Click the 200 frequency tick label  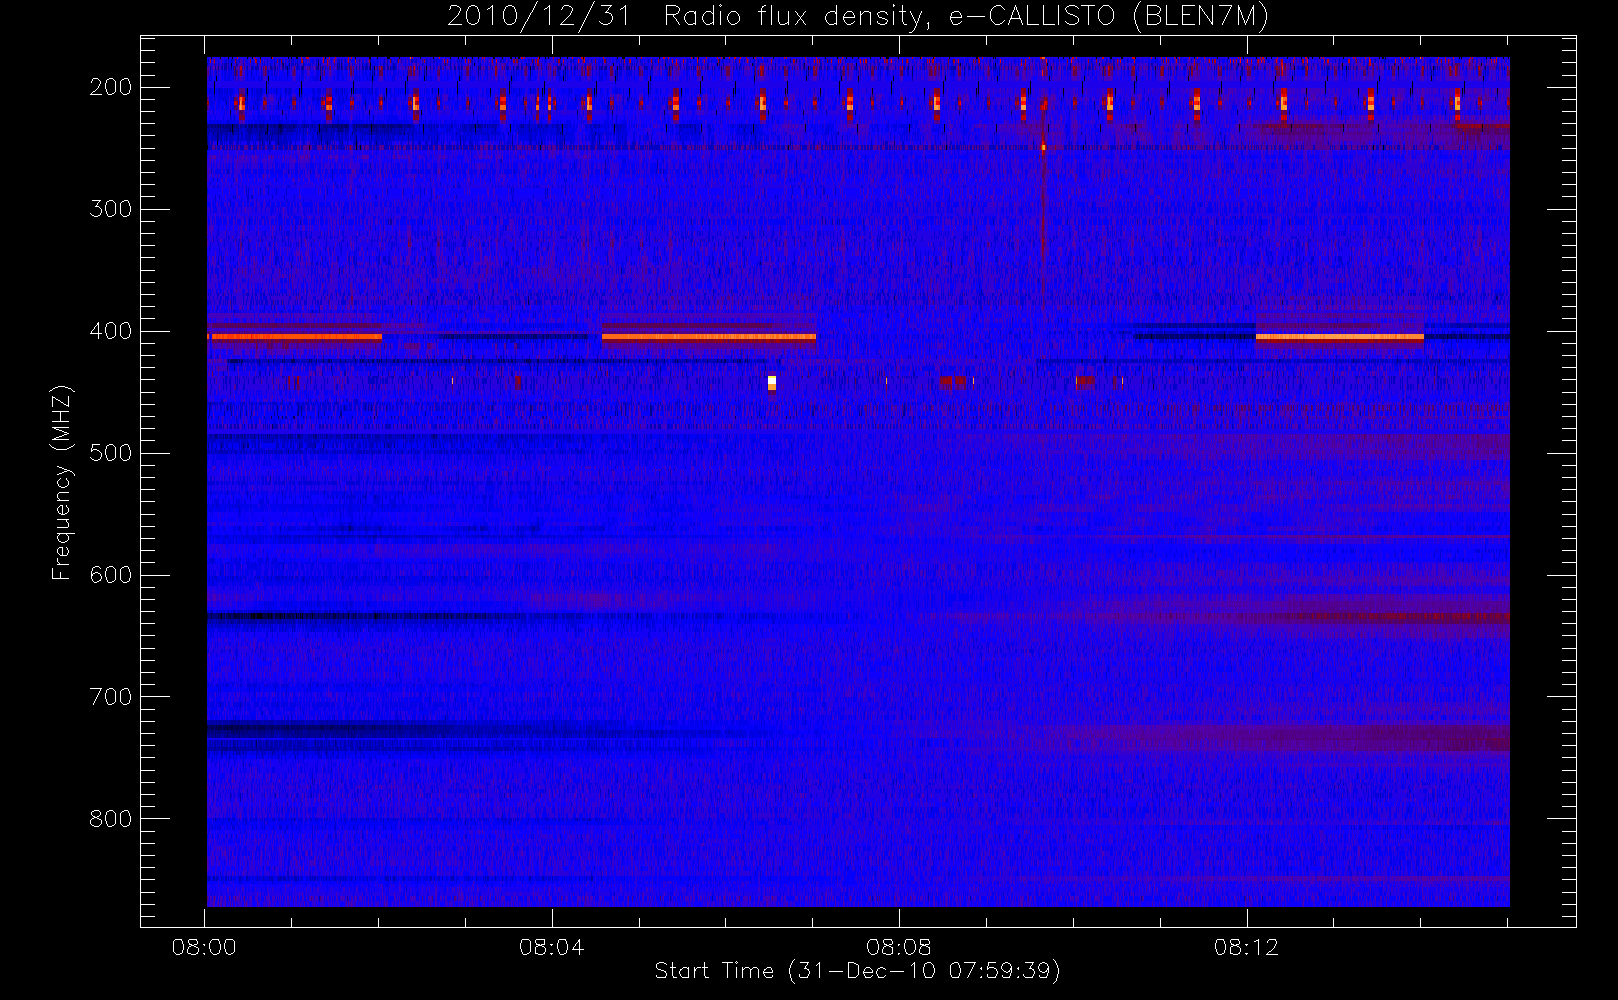pos(110,87)
